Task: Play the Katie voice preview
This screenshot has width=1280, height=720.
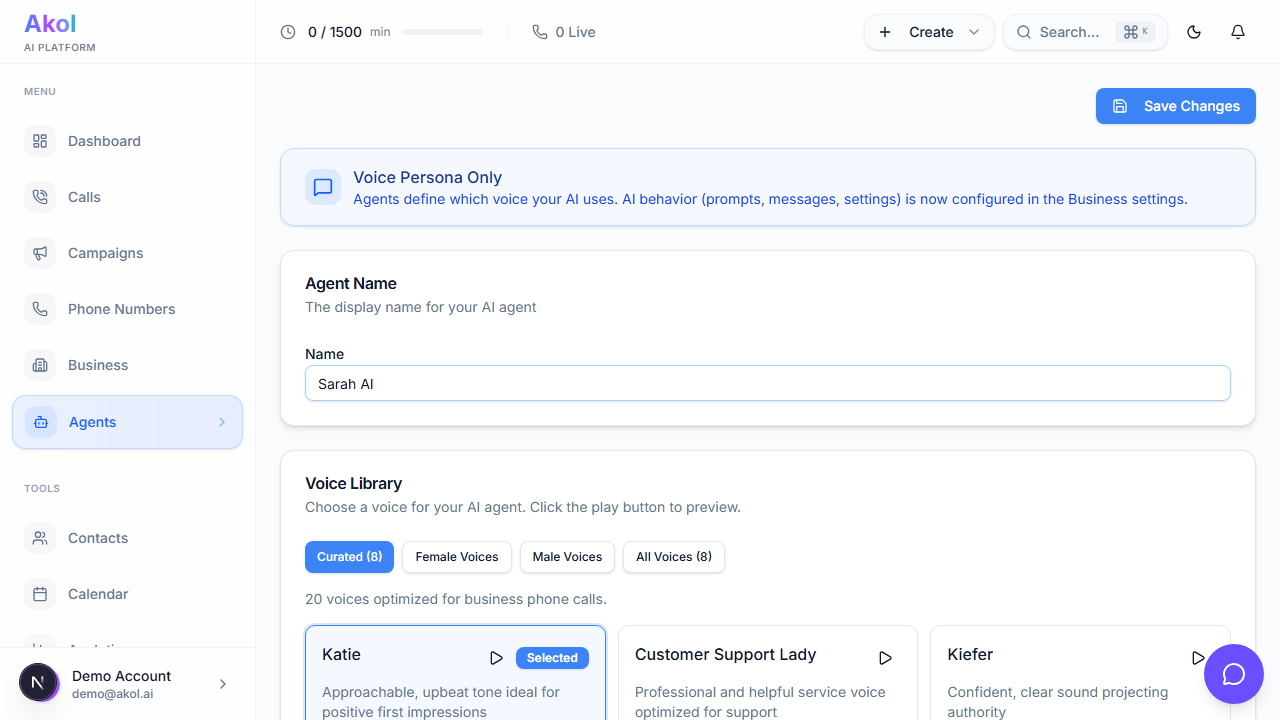Action: (x=496, y=658)
